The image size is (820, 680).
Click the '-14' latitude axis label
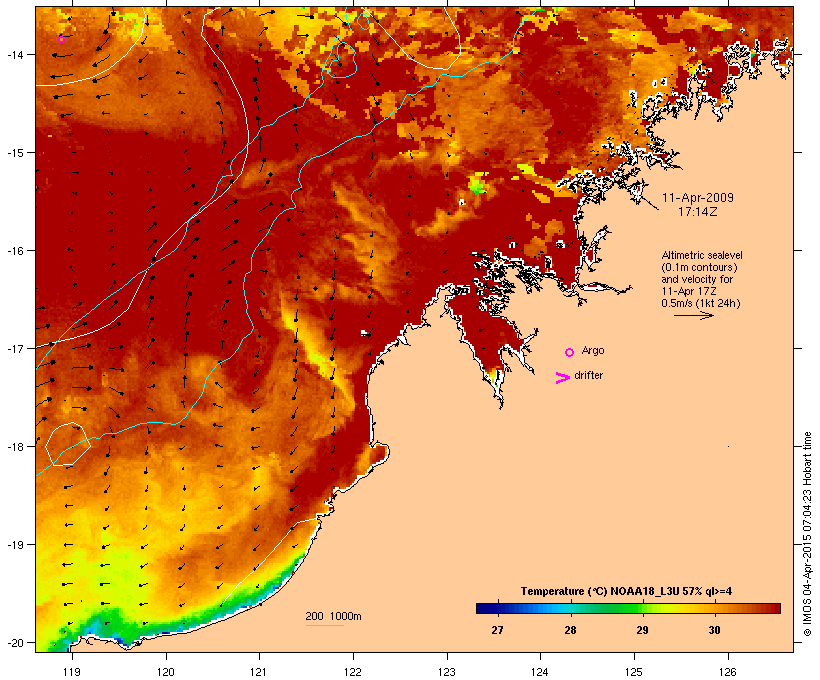click(15, 54)
